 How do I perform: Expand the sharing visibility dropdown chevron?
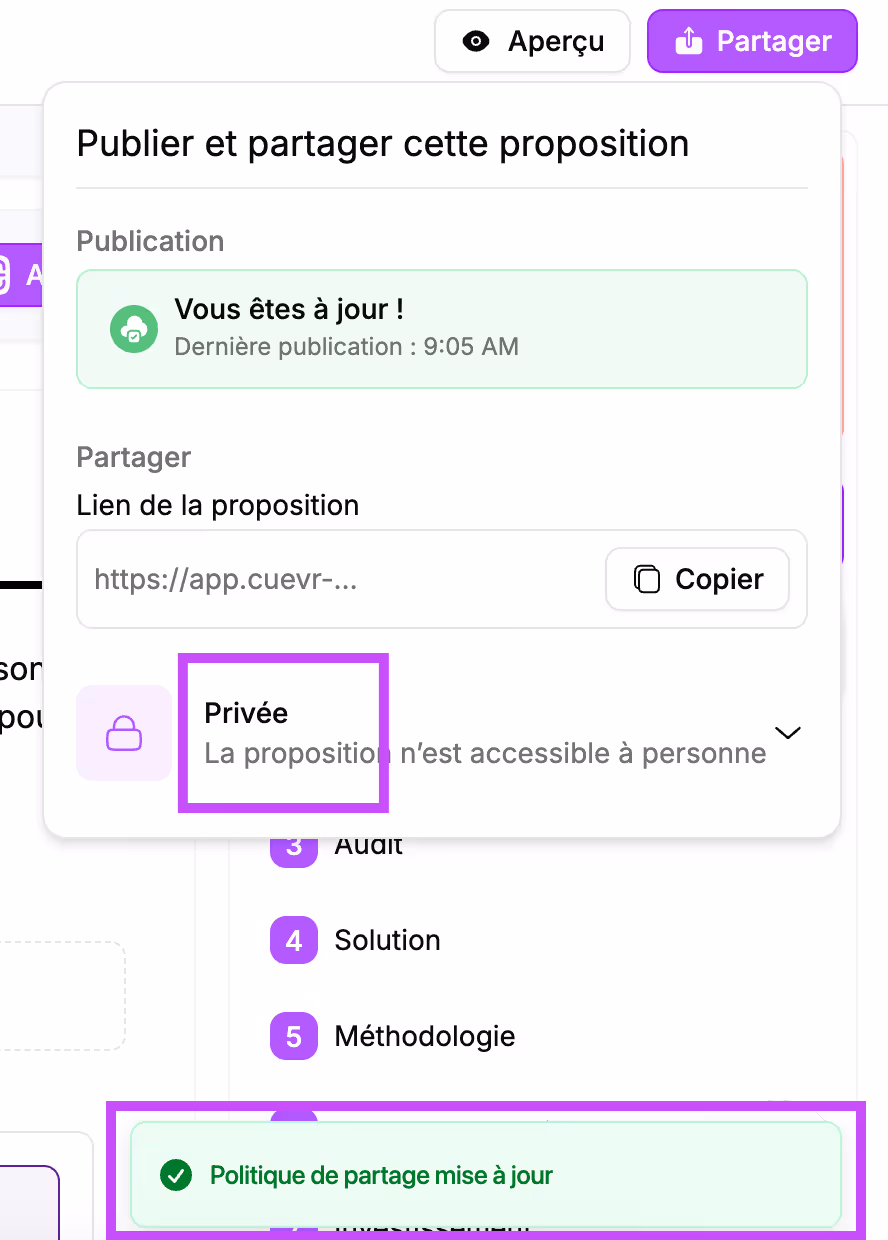[x=787, y=732]
